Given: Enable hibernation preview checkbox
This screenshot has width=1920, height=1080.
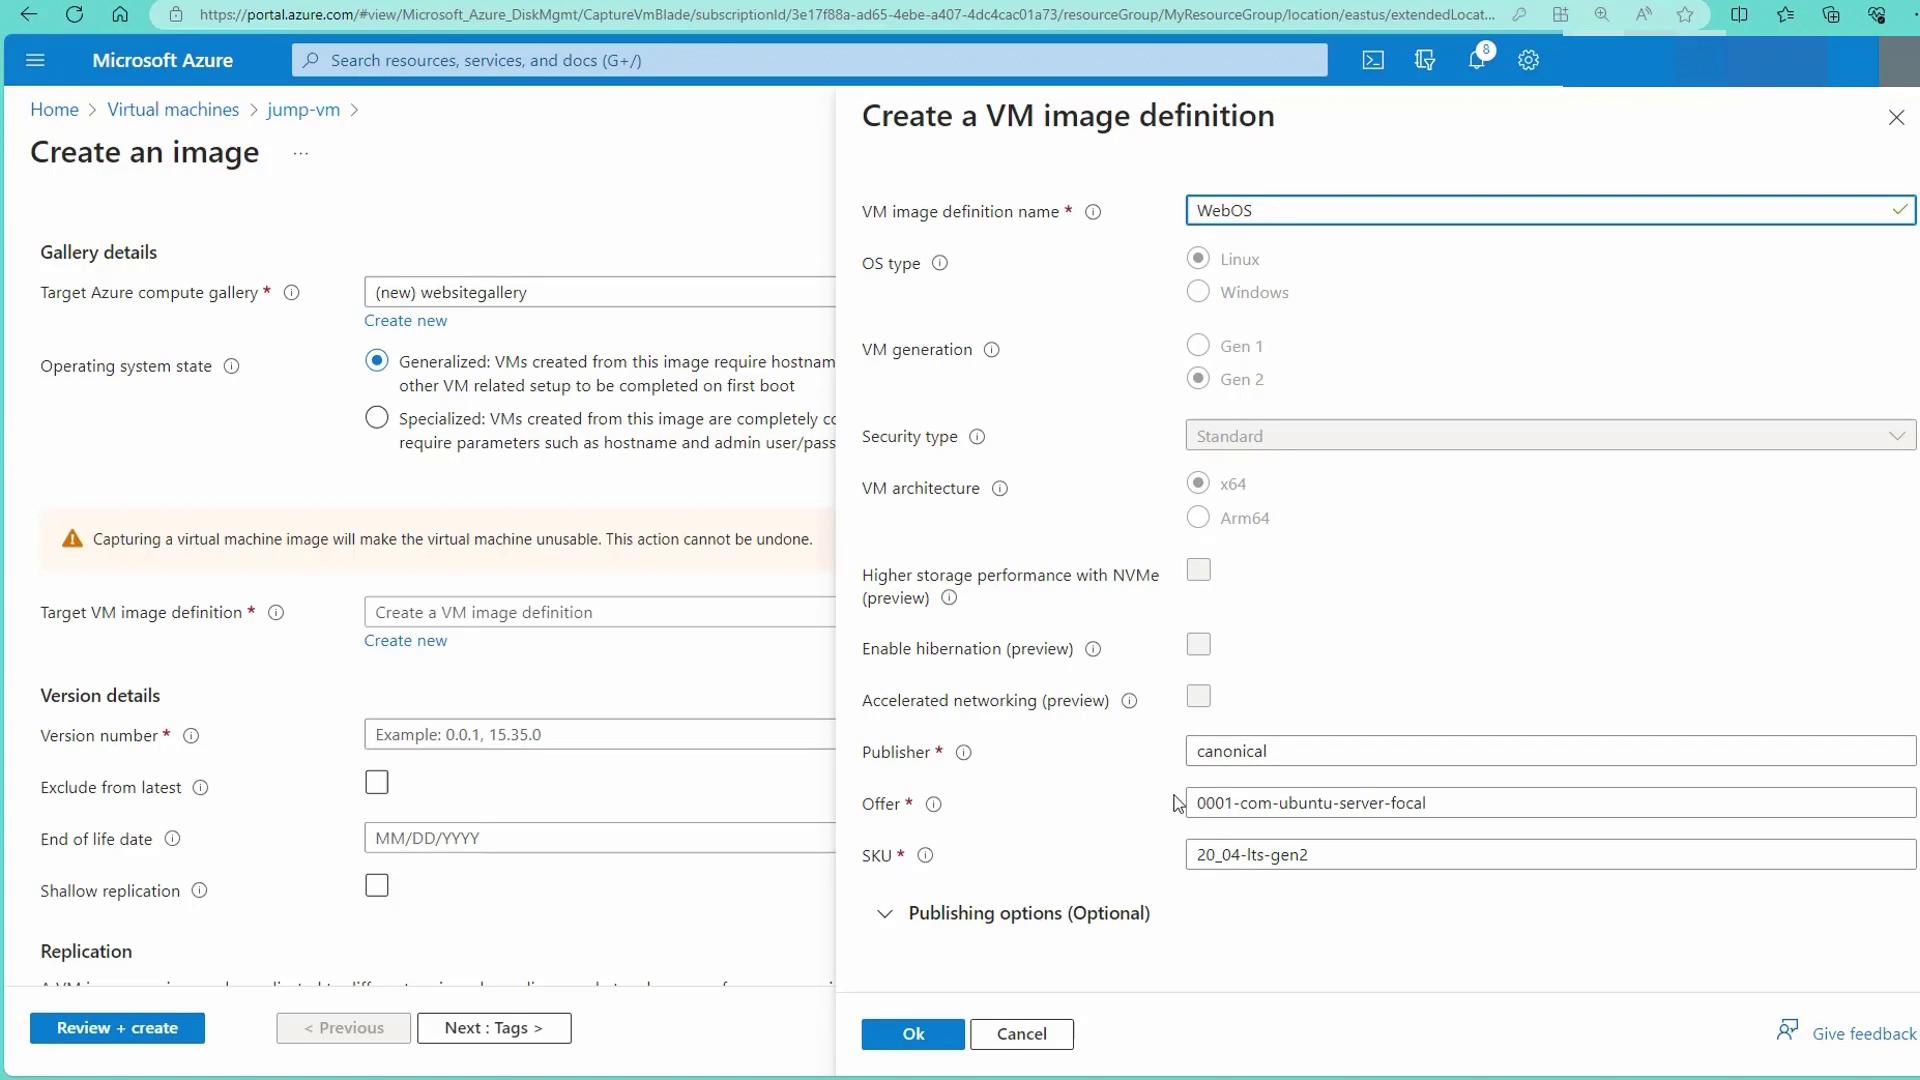Looking at the screenshot, I should (1198, 644).
